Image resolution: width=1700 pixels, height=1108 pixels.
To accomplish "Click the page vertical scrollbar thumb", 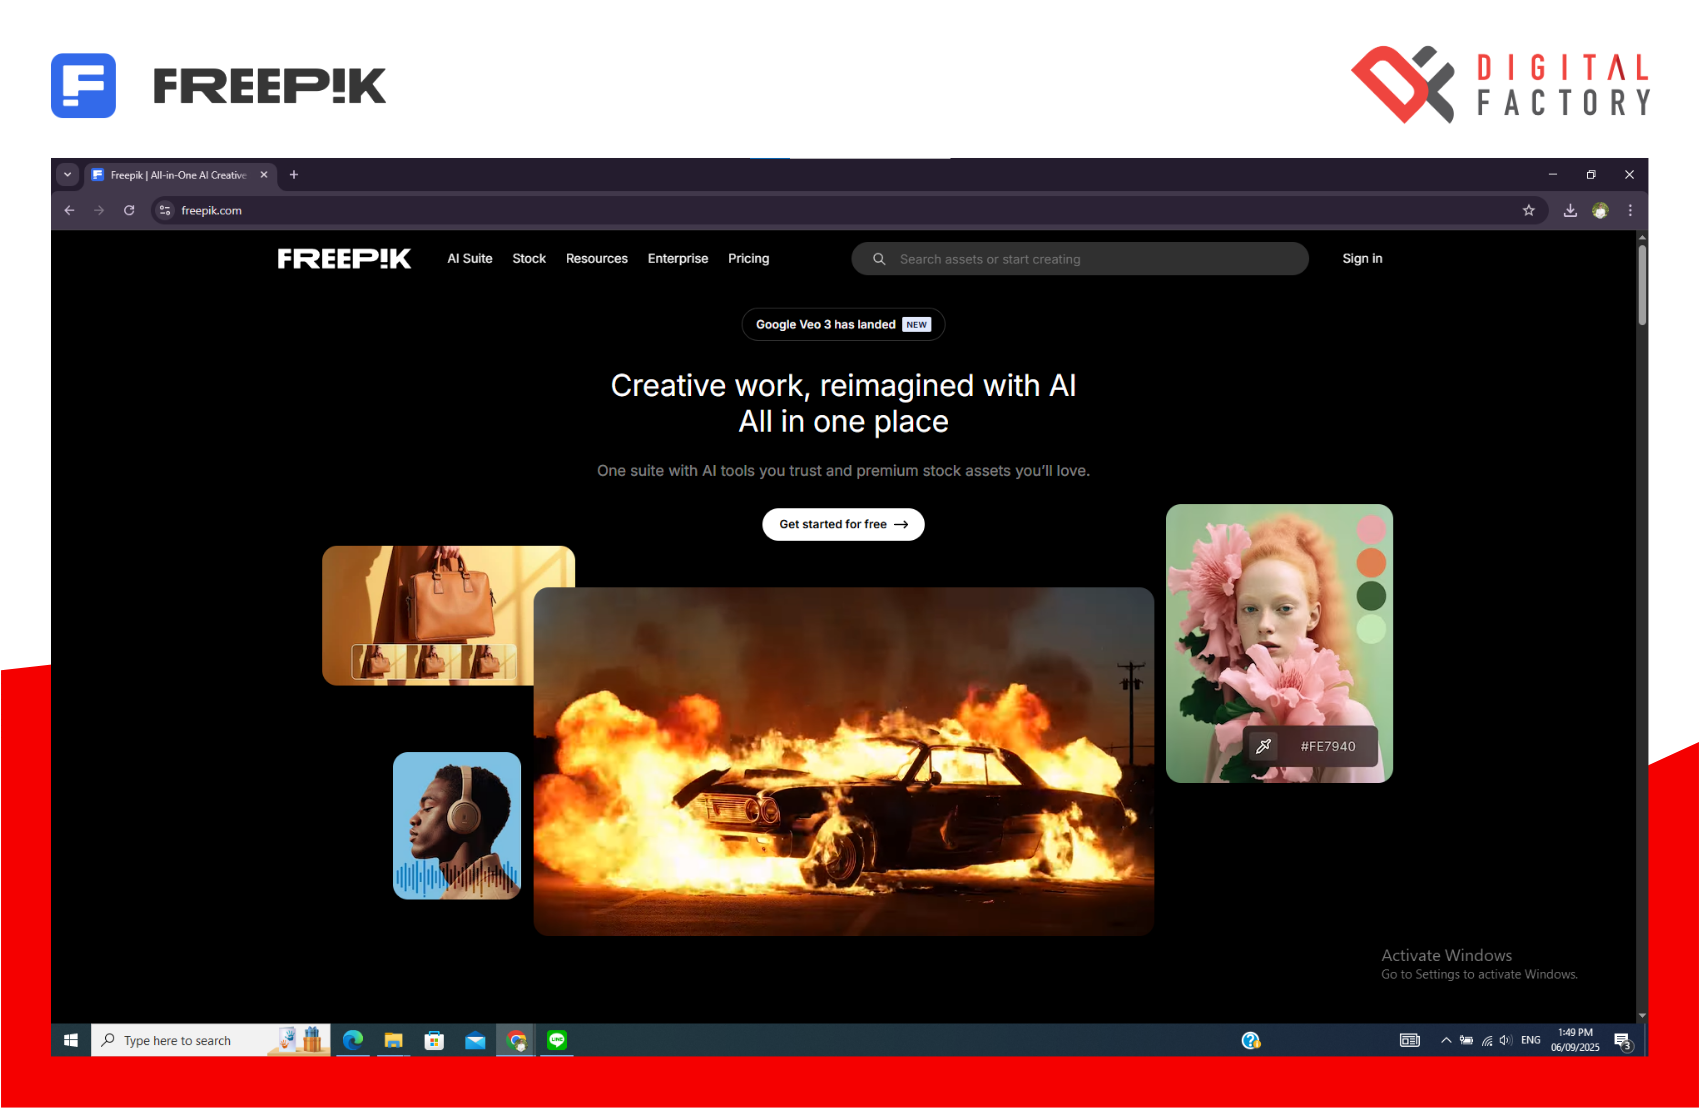I will click(x=1642, y=284).
